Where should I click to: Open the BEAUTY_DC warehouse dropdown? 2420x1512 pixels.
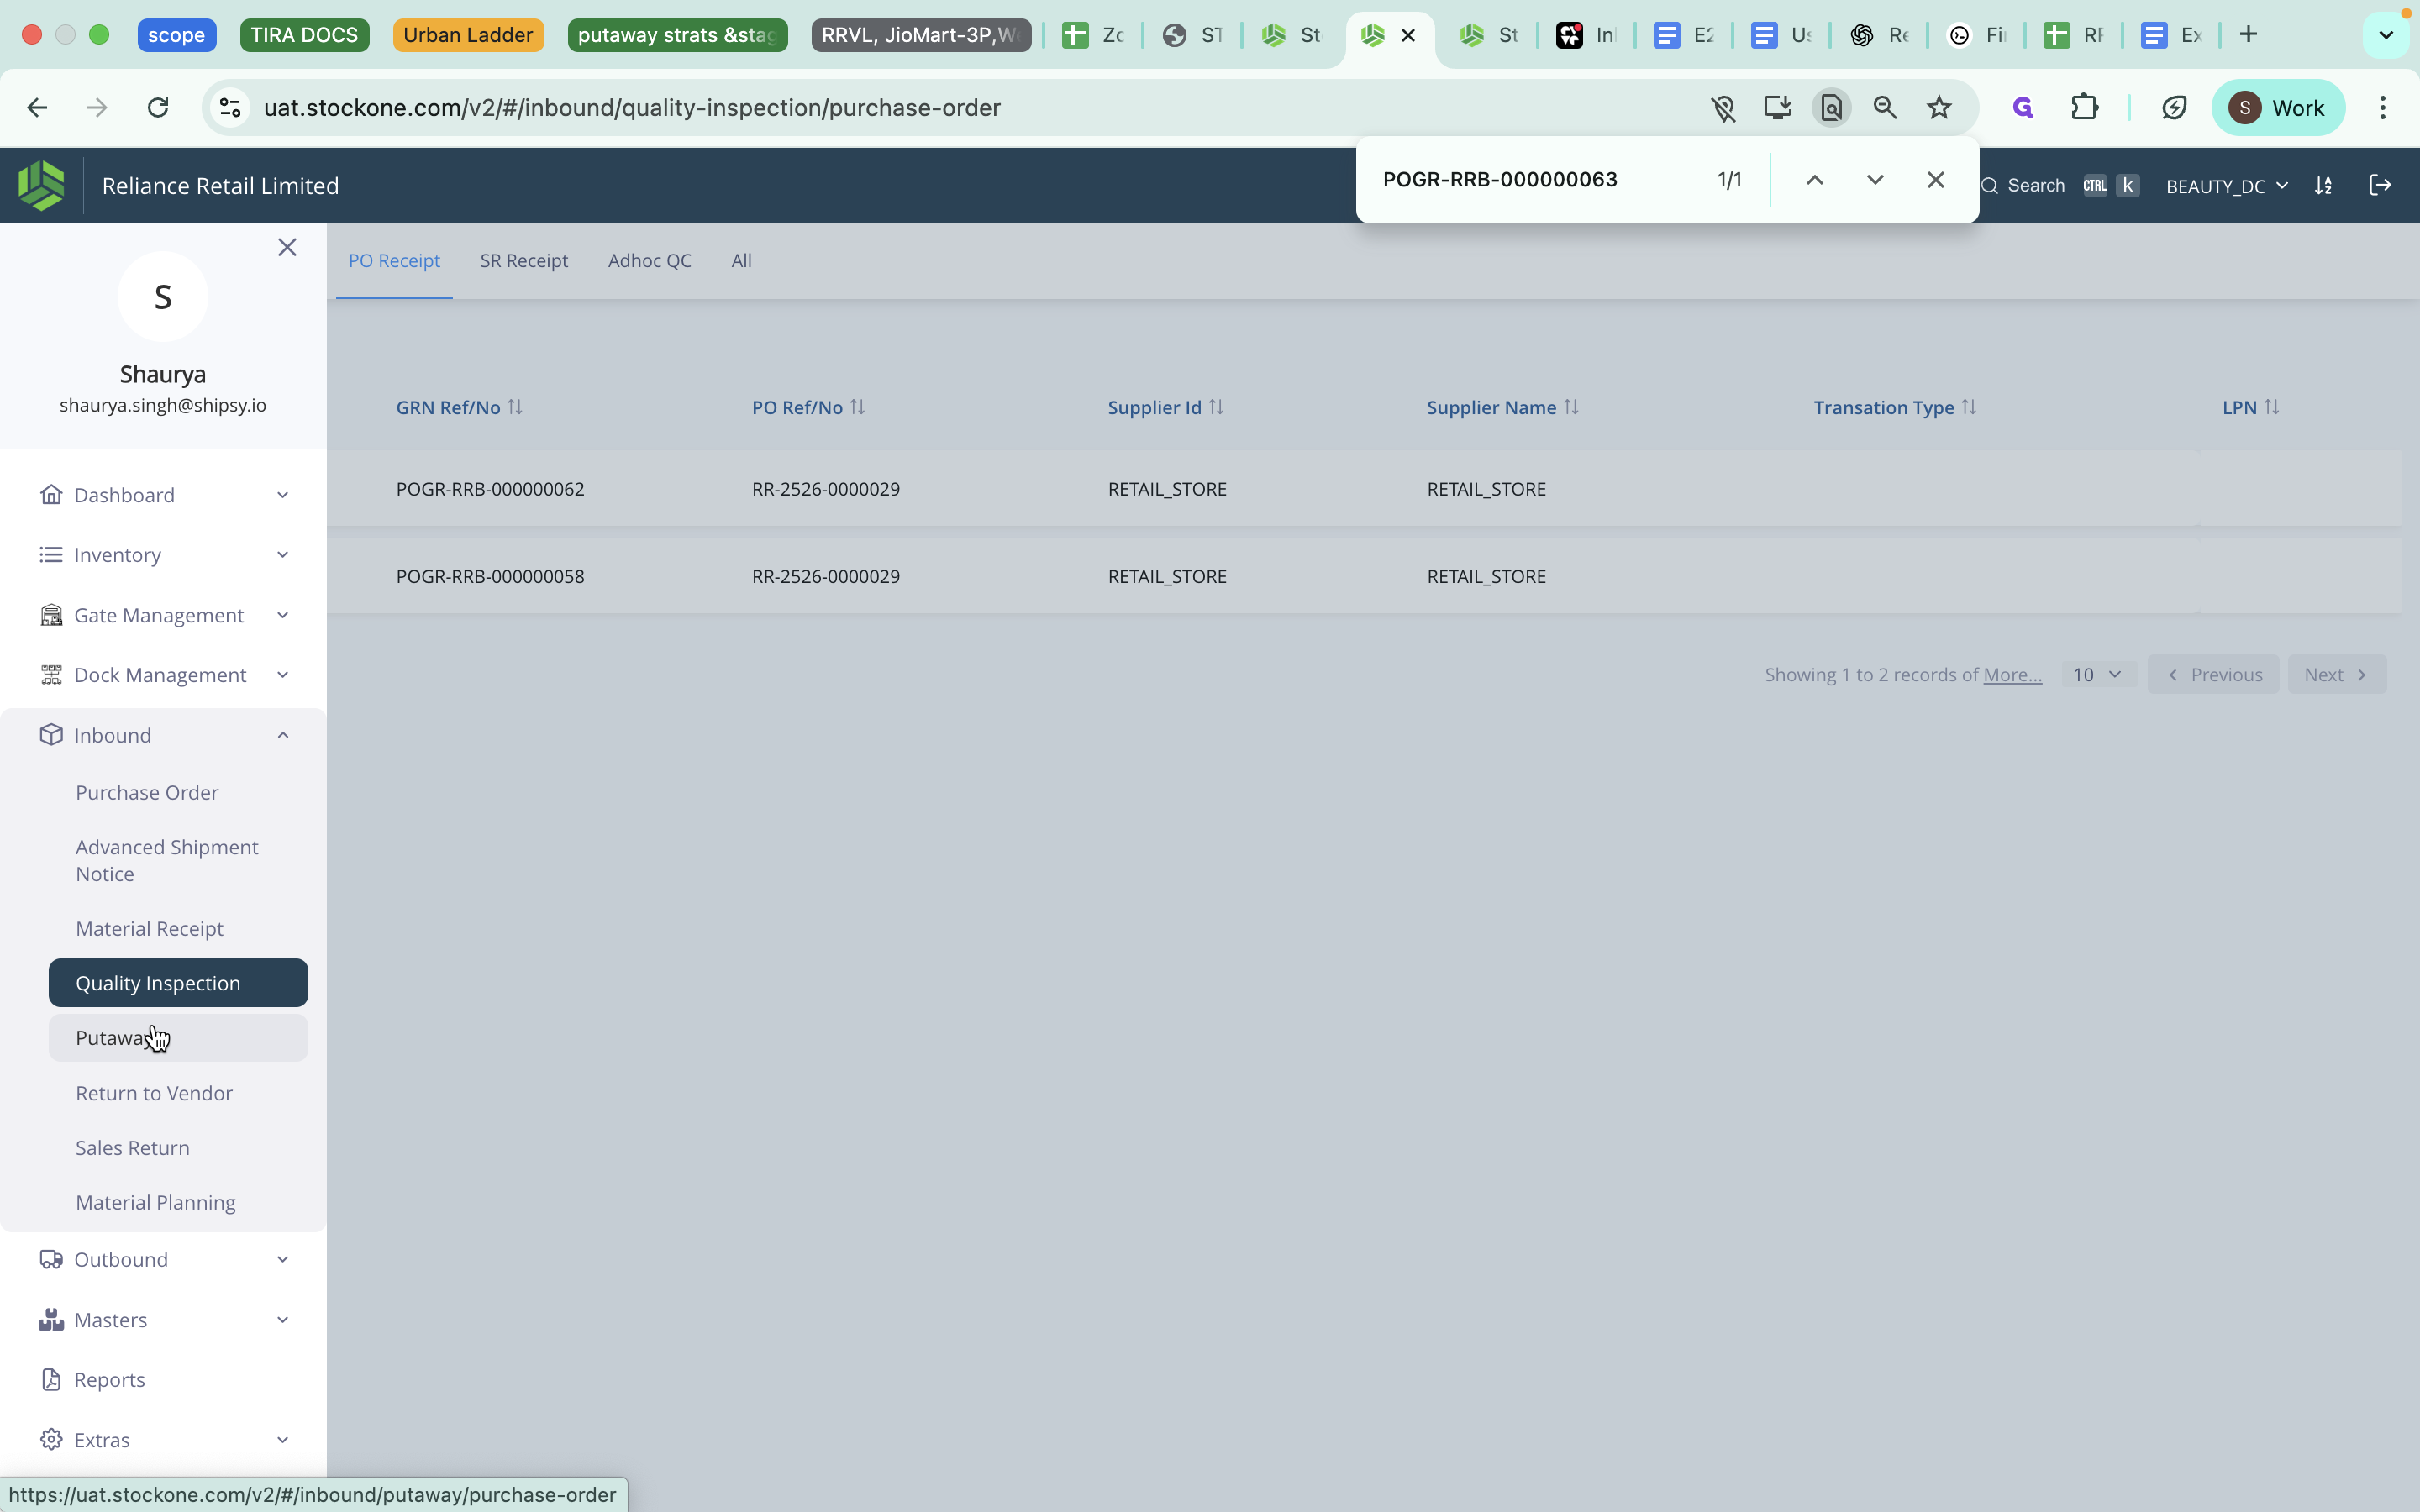[x=2226, y=186]
